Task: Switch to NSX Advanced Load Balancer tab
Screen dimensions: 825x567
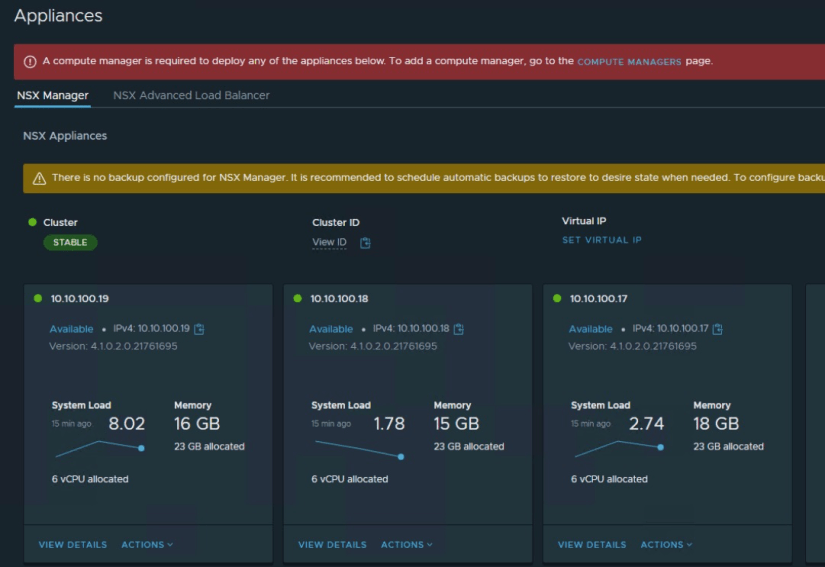Action: click(192, 95)
